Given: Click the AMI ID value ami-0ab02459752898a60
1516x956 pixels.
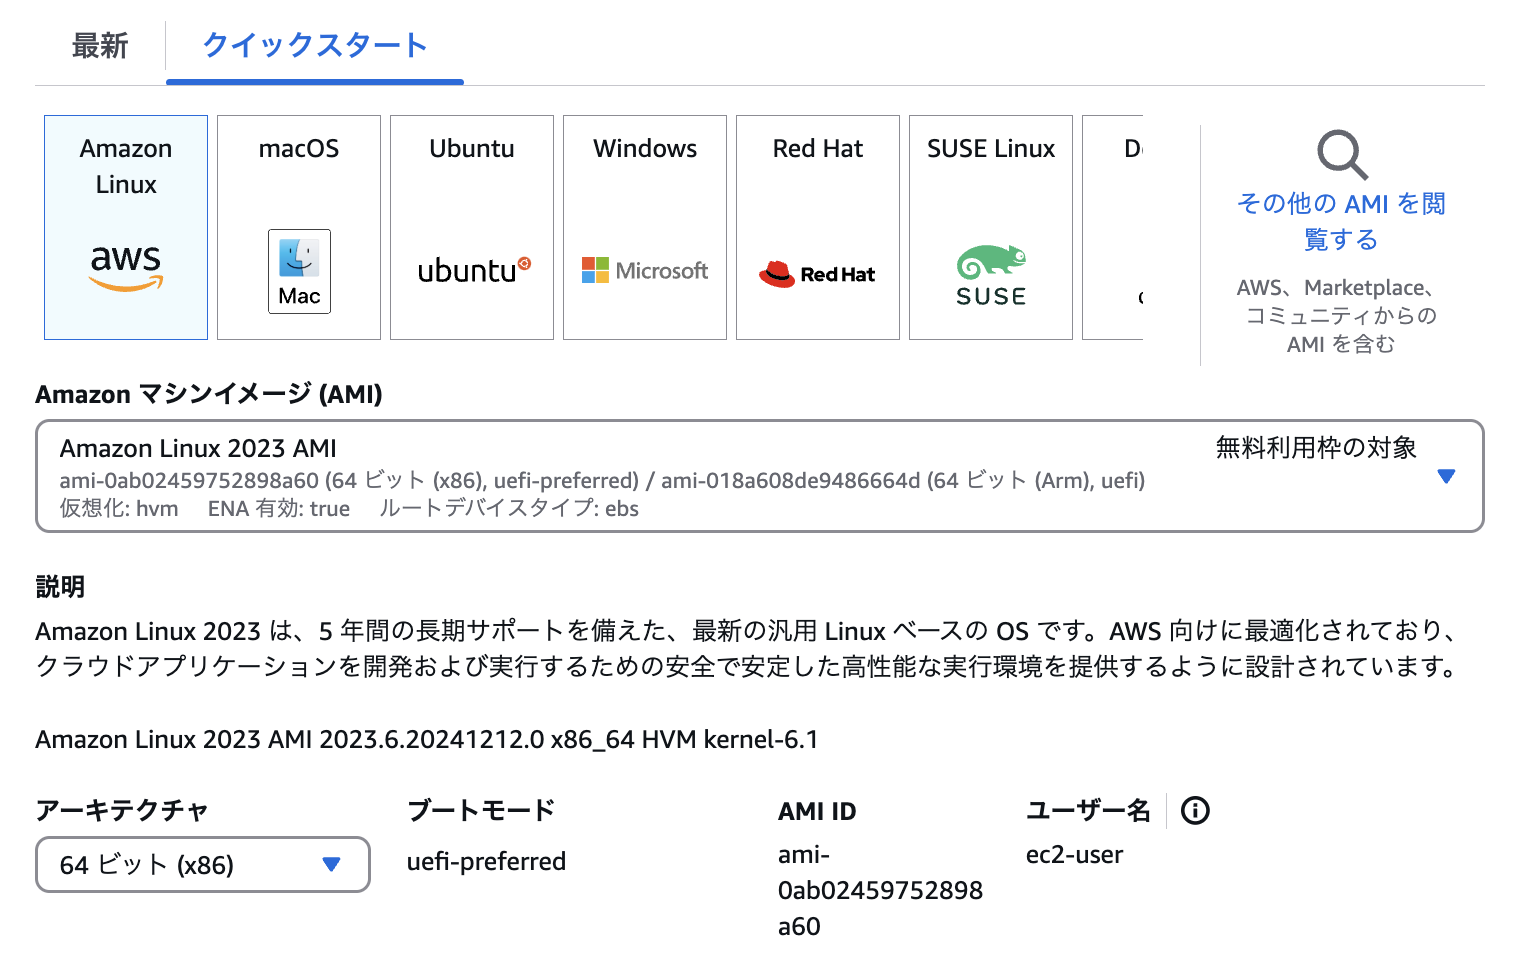Looking at the screenshot, I should click(x=880, y=890).
